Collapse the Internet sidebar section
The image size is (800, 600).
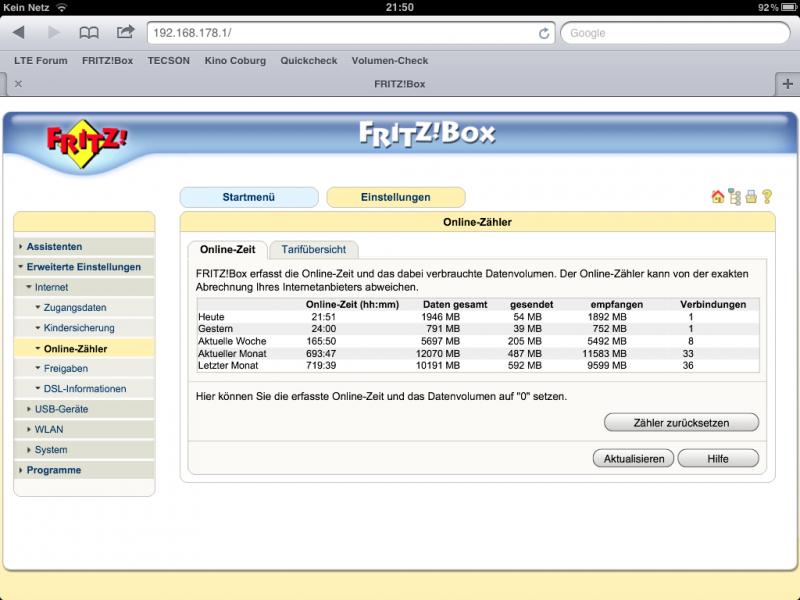[84, 287]
